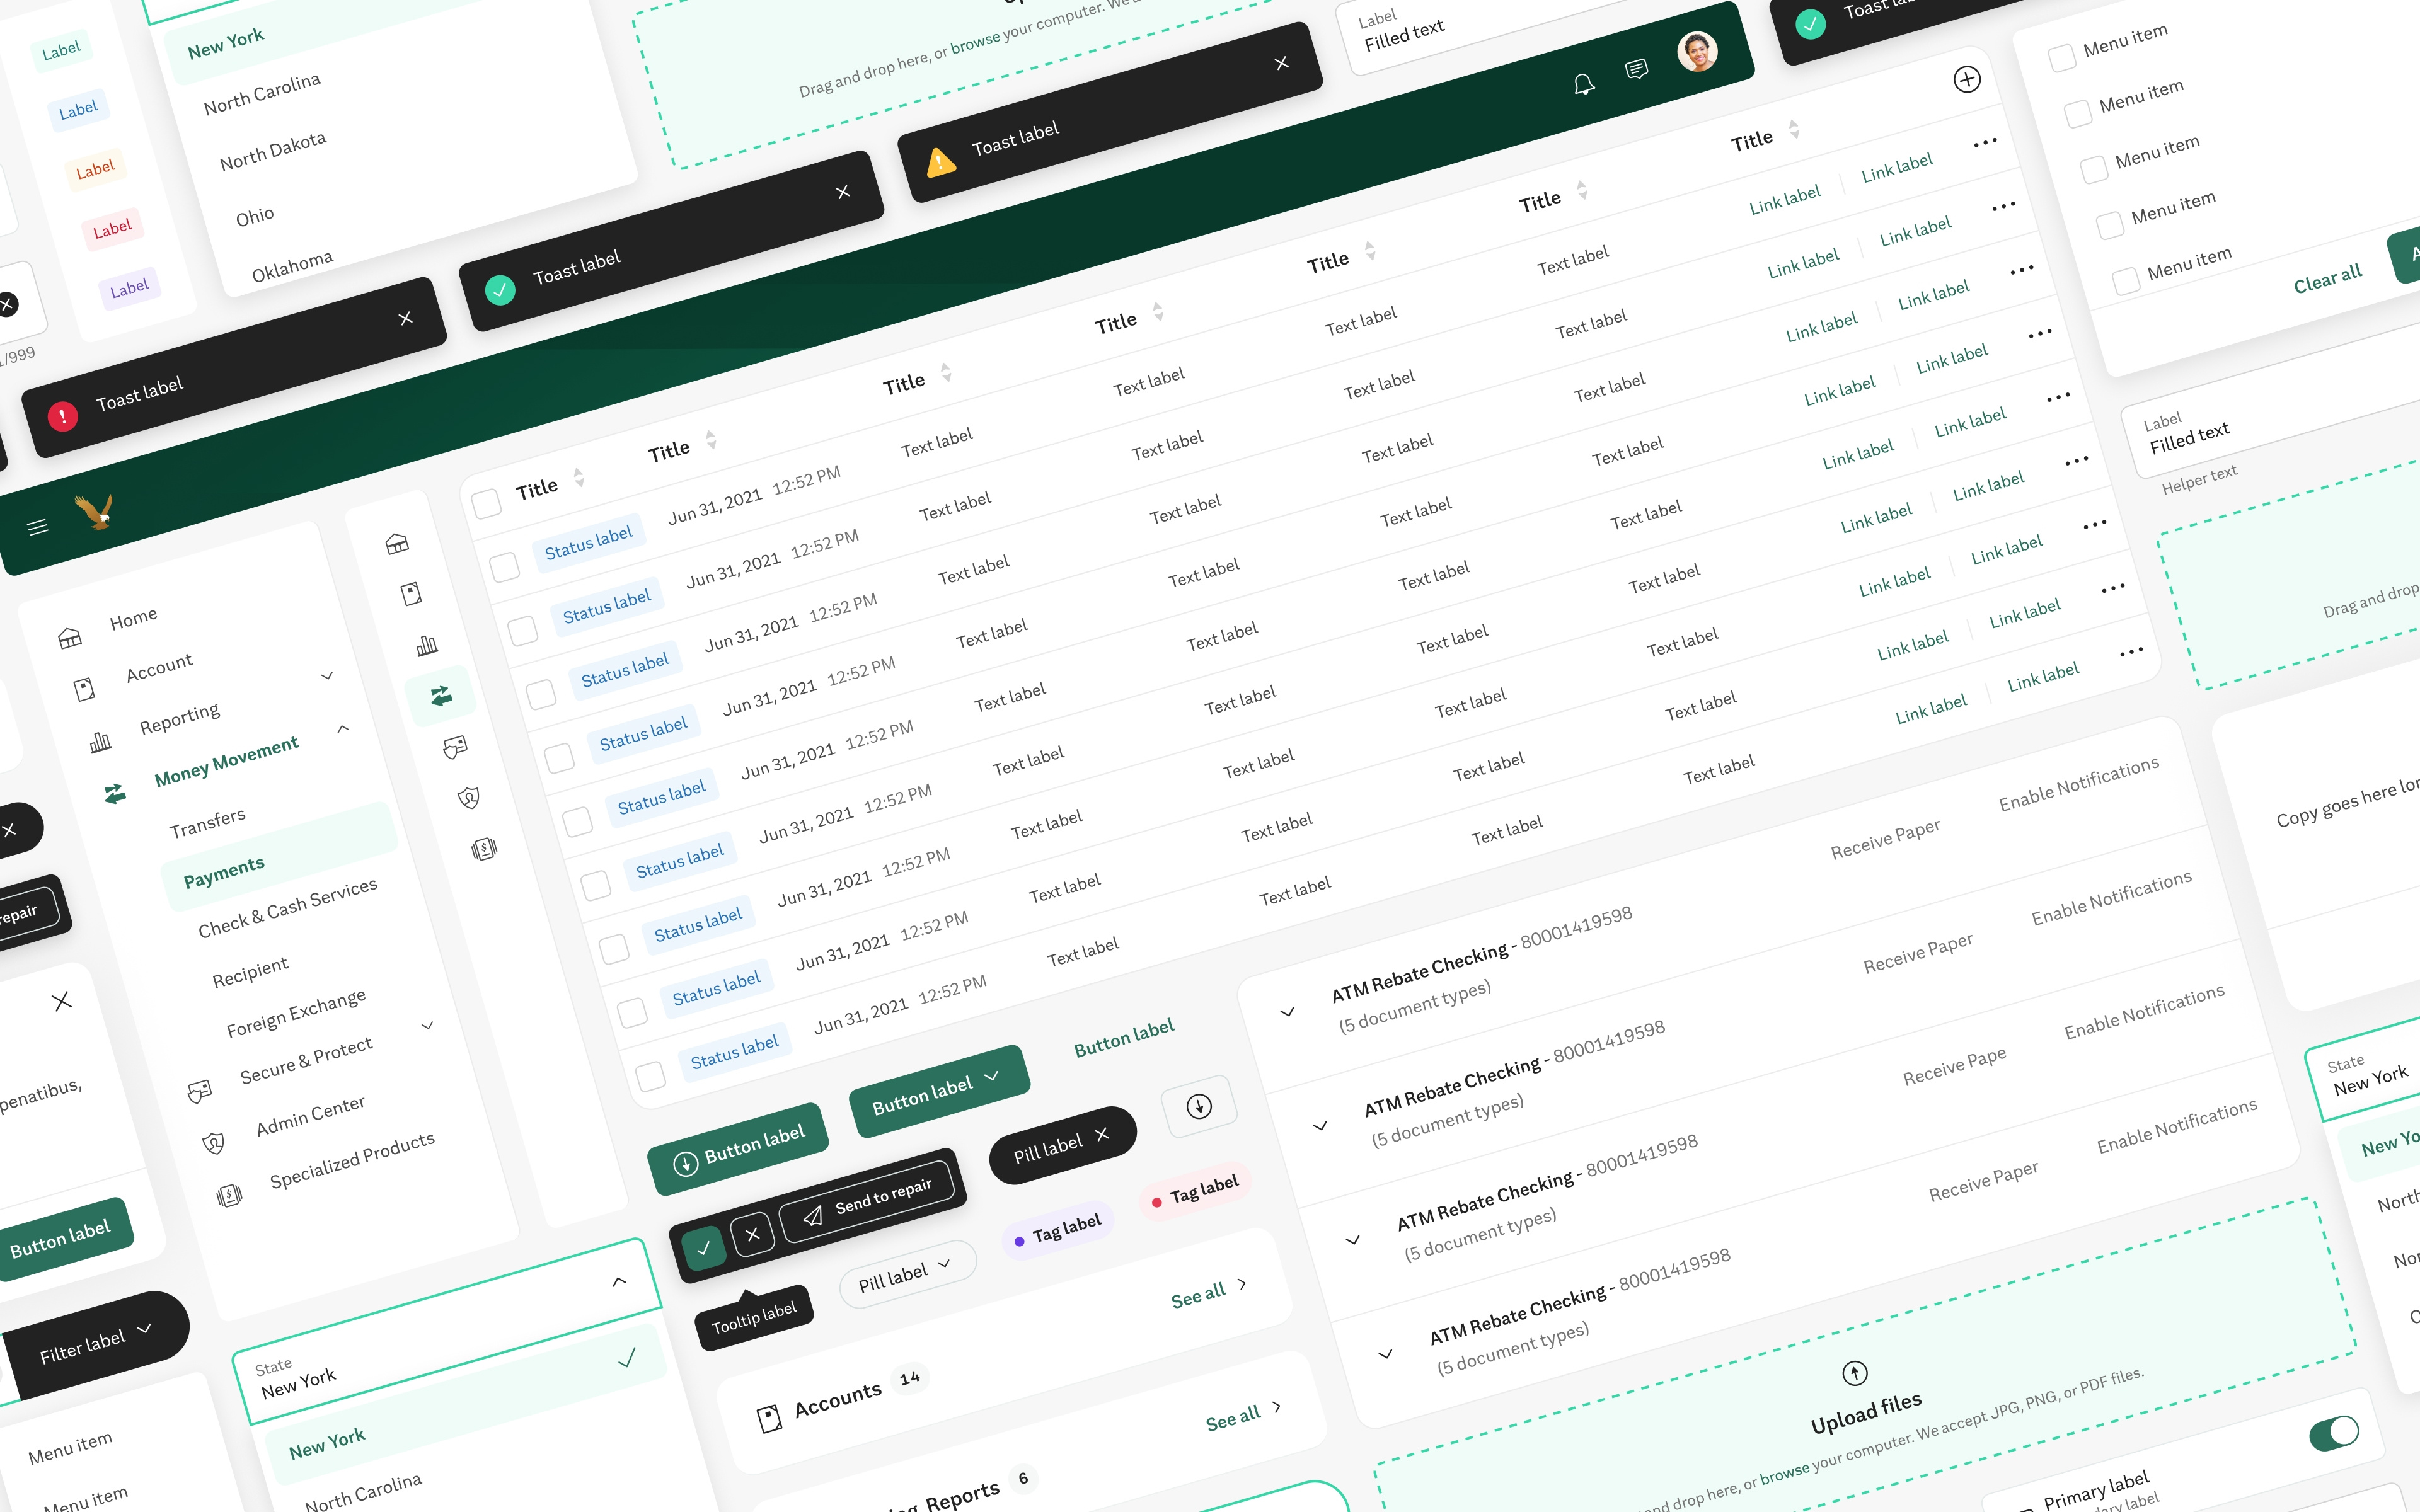
Task: Expand first ATM Rebate Checking row chevron
Action: [1287, 1012]
